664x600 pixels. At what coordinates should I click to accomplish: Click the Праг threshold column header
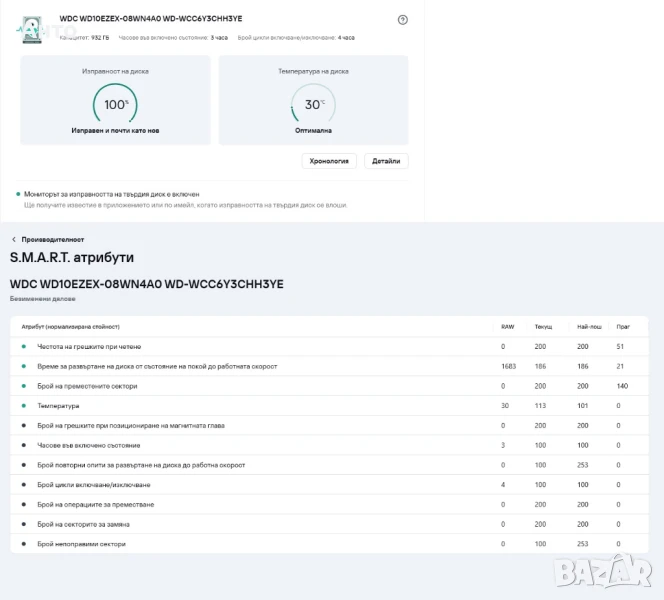[622, 327]
